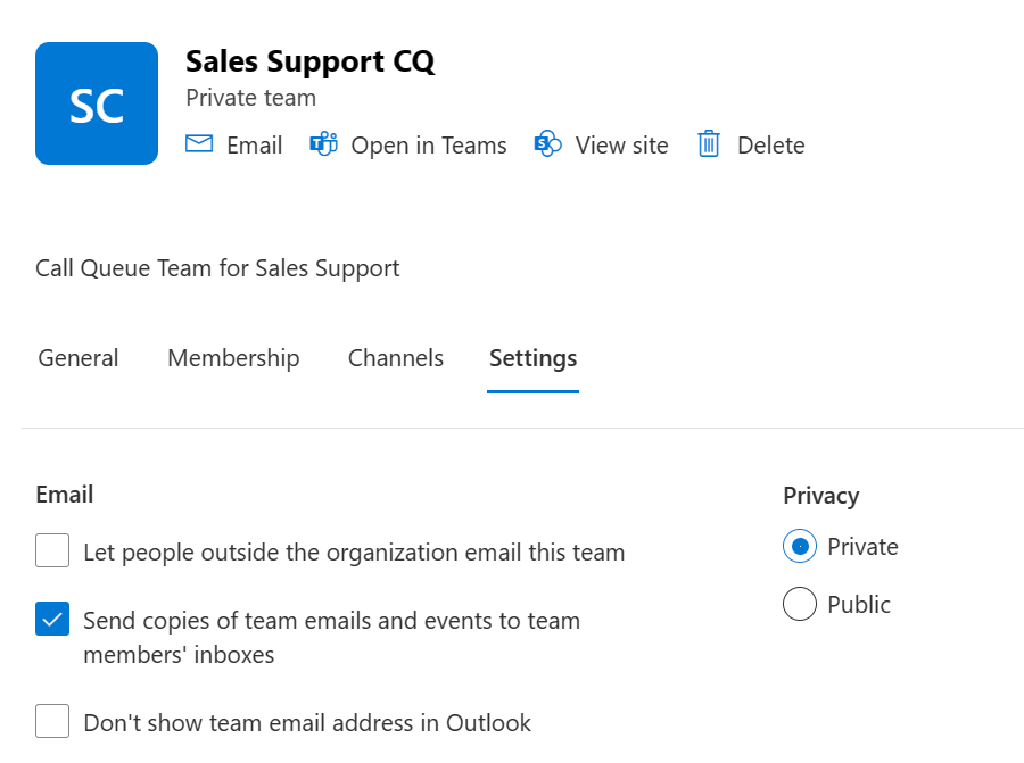Select the Open in Teams icon
This screenshot has width=1024, height=763.
click(323, 144)
